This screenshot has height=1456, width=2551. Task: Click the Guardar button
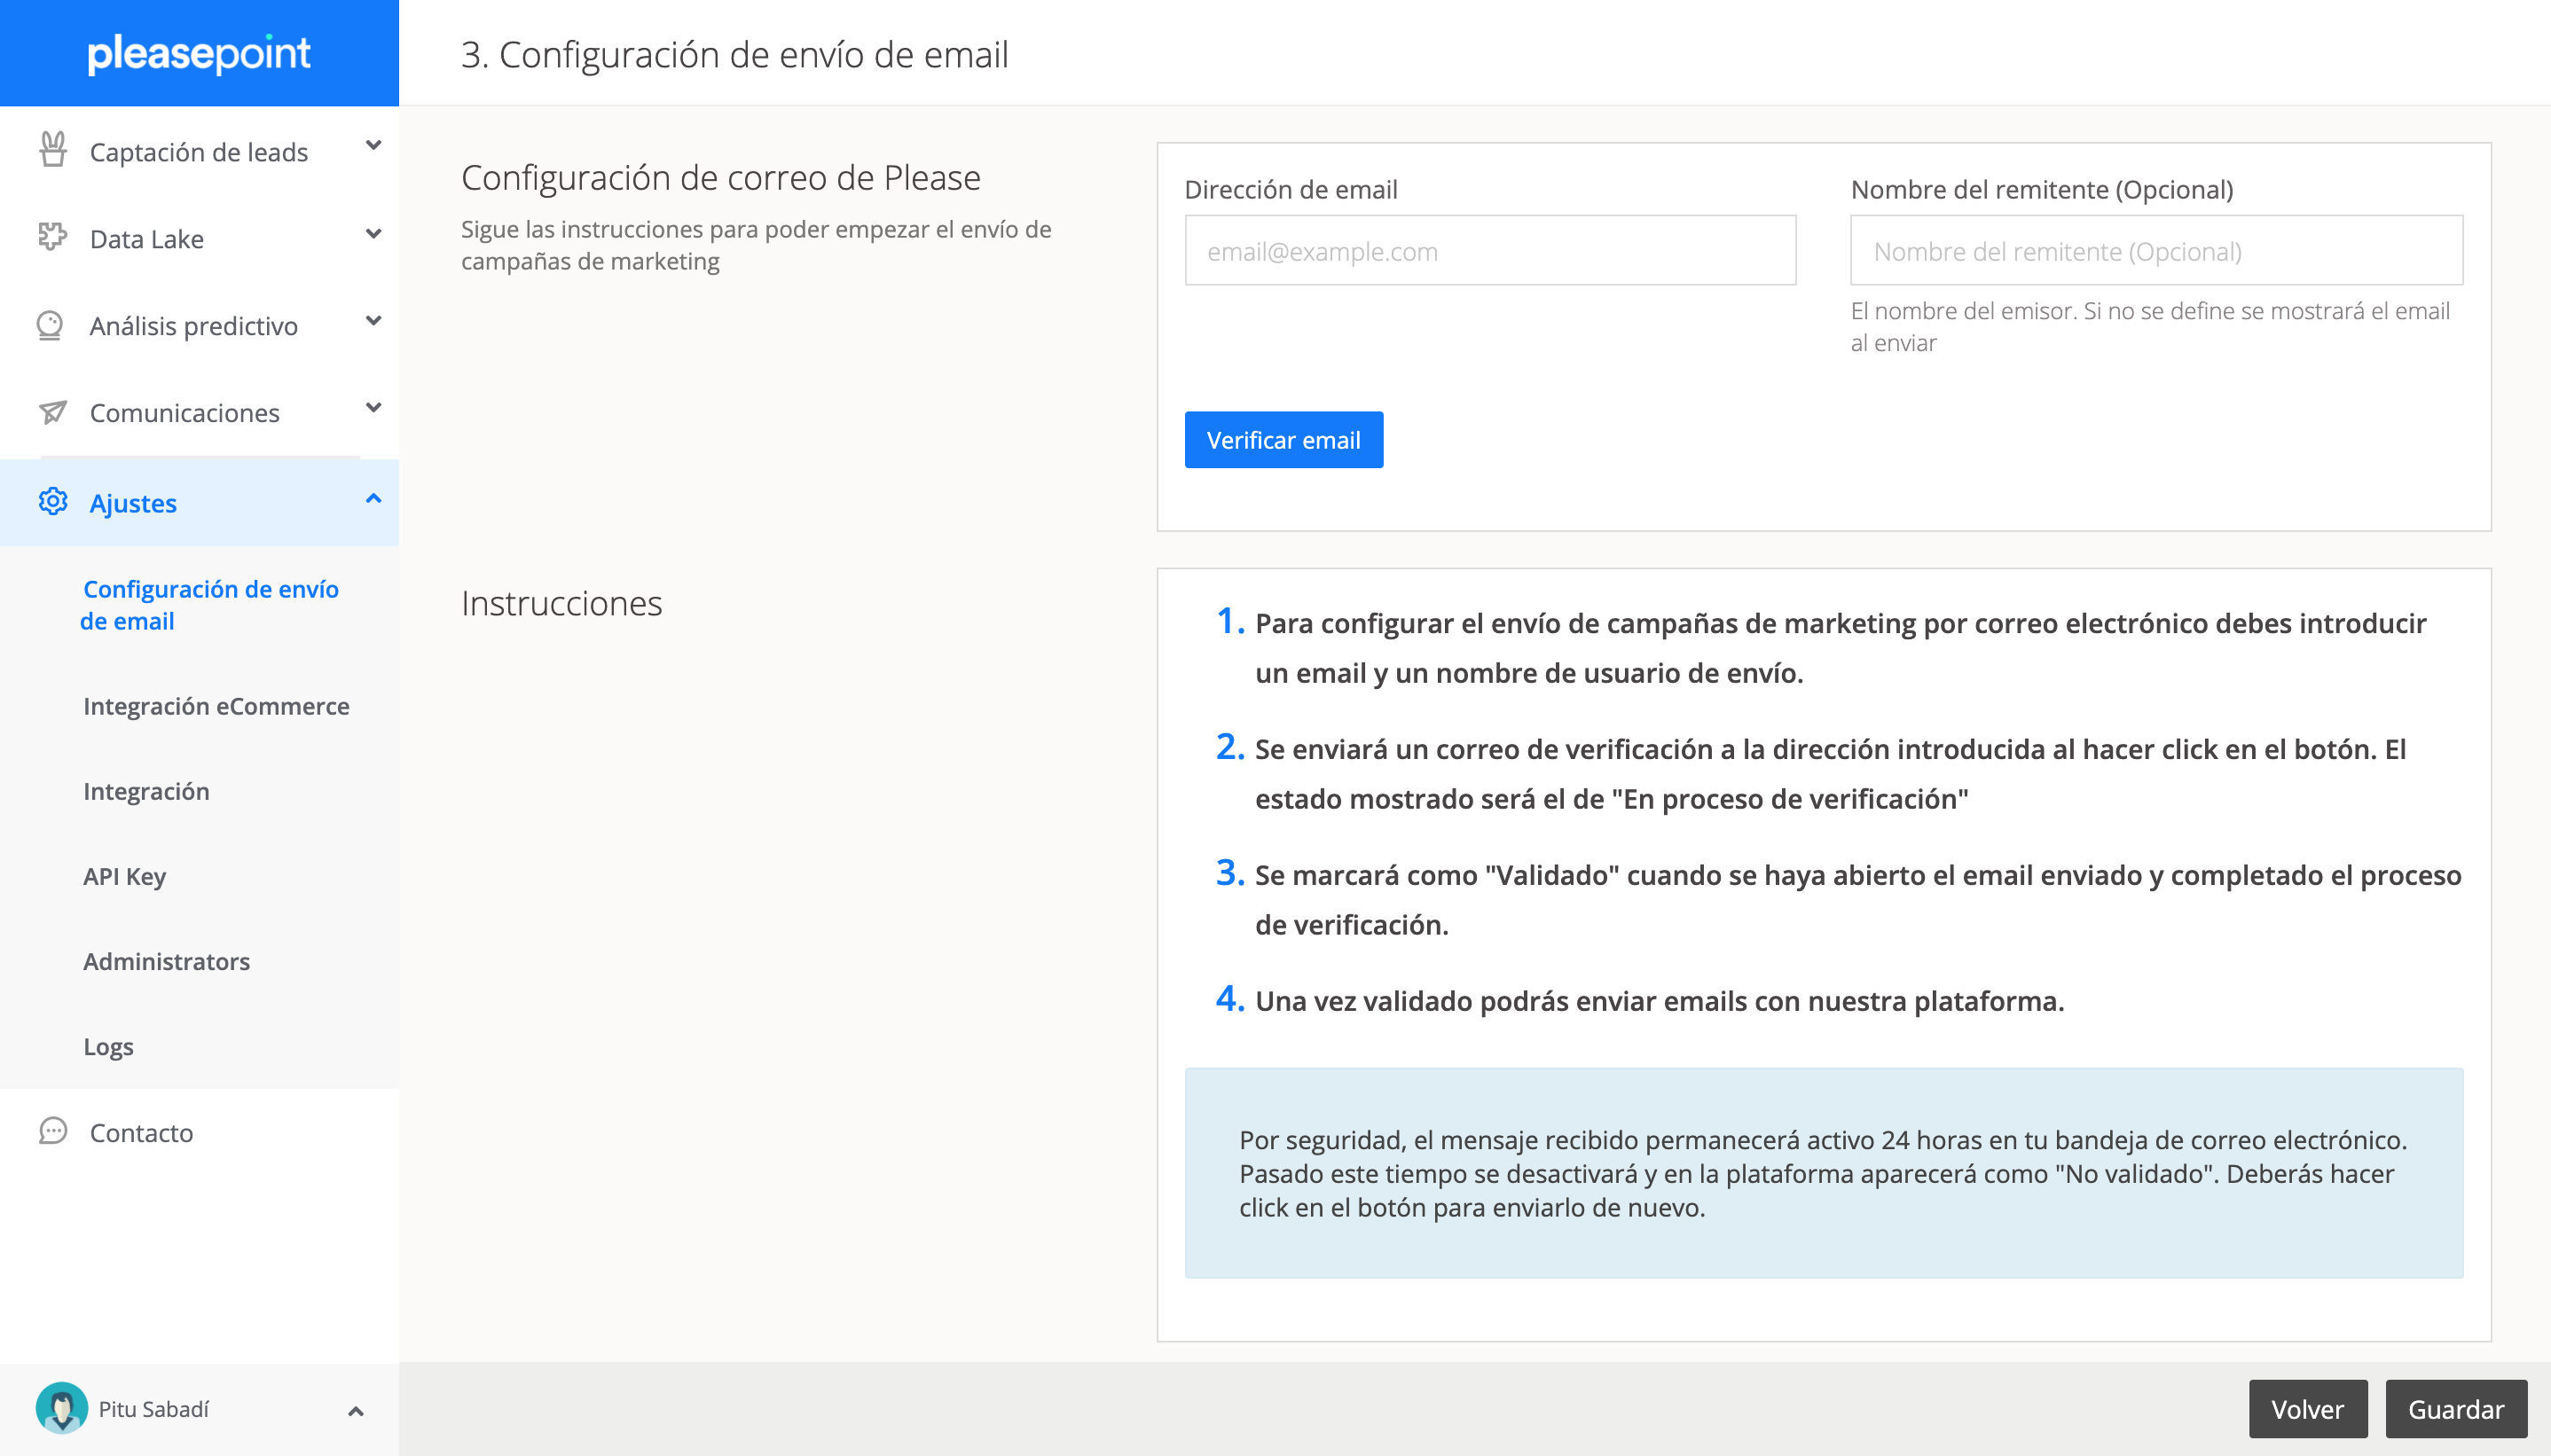pyautogui.click(x=2455, y=1409)
